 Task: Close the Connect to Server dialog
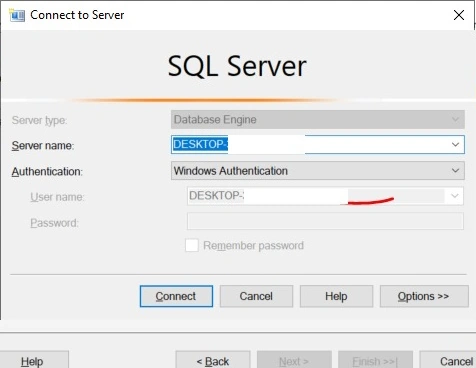[x=459, y=15]
